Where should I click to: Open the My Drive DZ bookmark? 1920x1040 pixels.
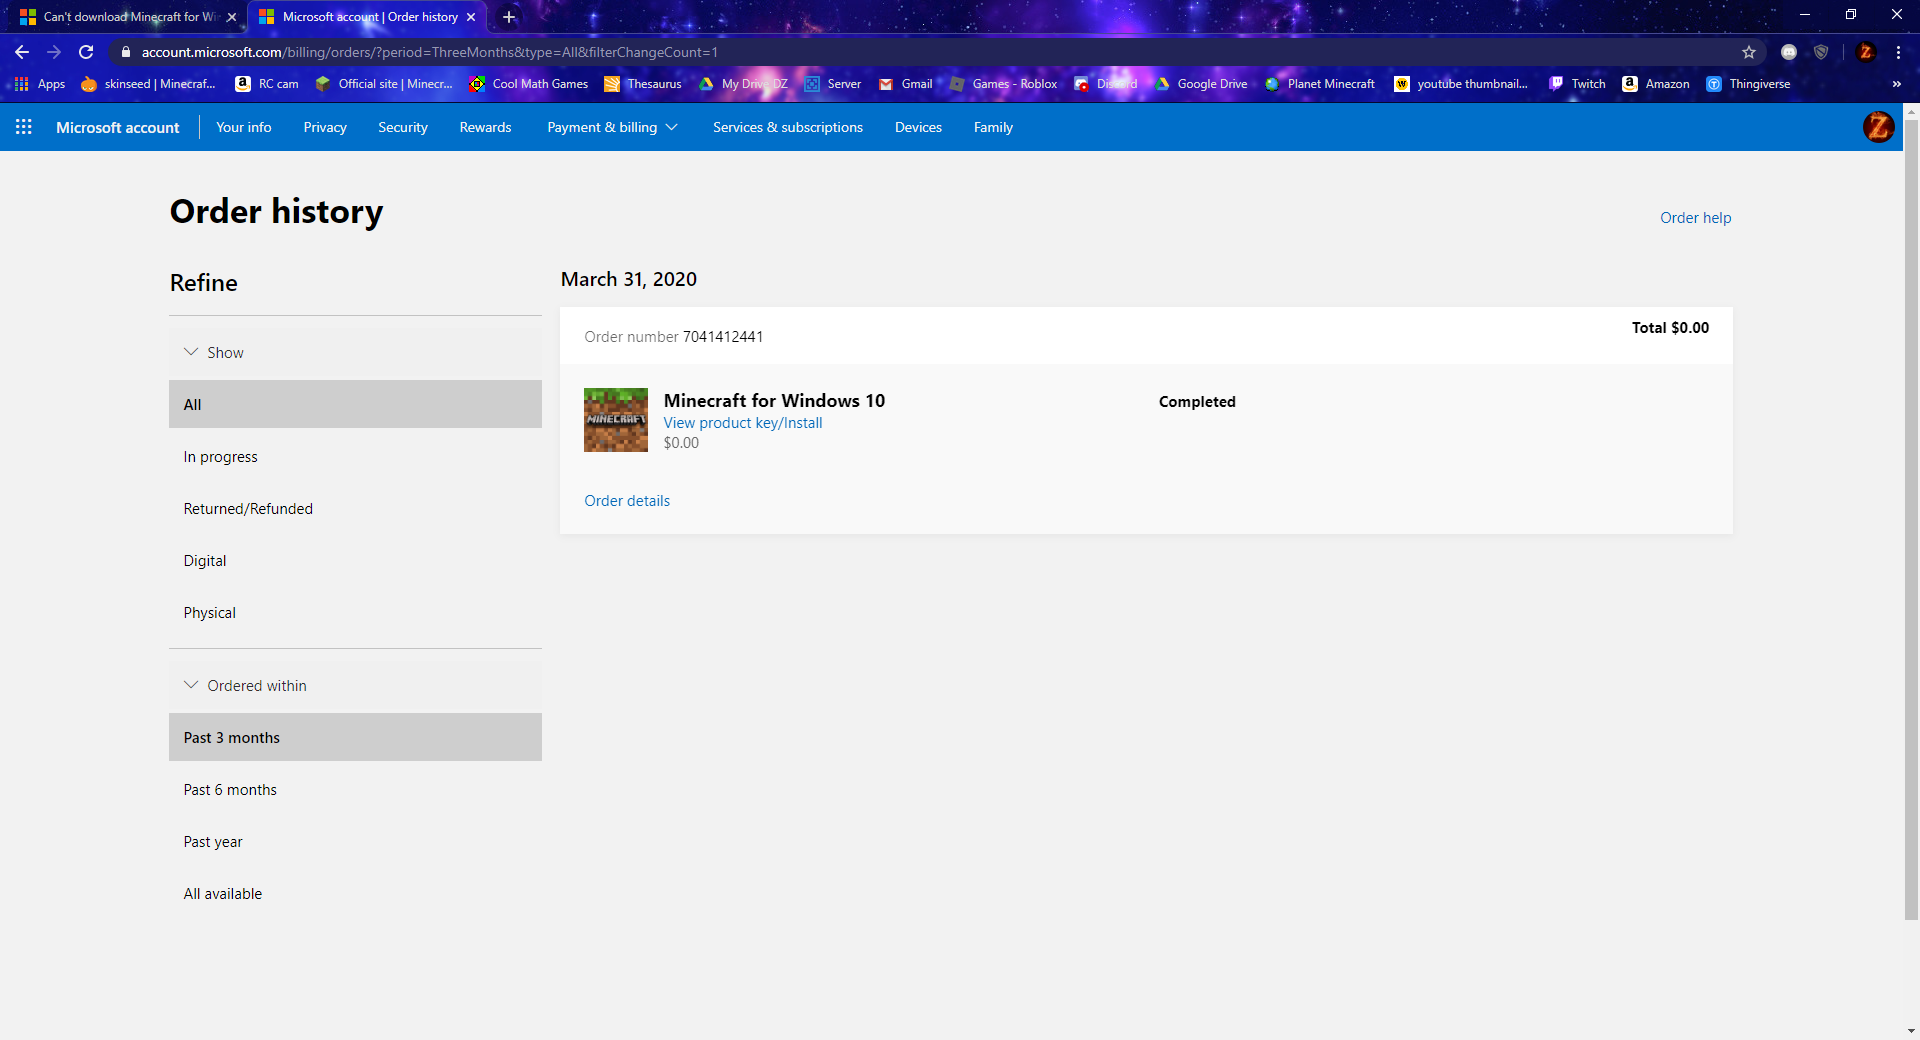coord(743,84)
